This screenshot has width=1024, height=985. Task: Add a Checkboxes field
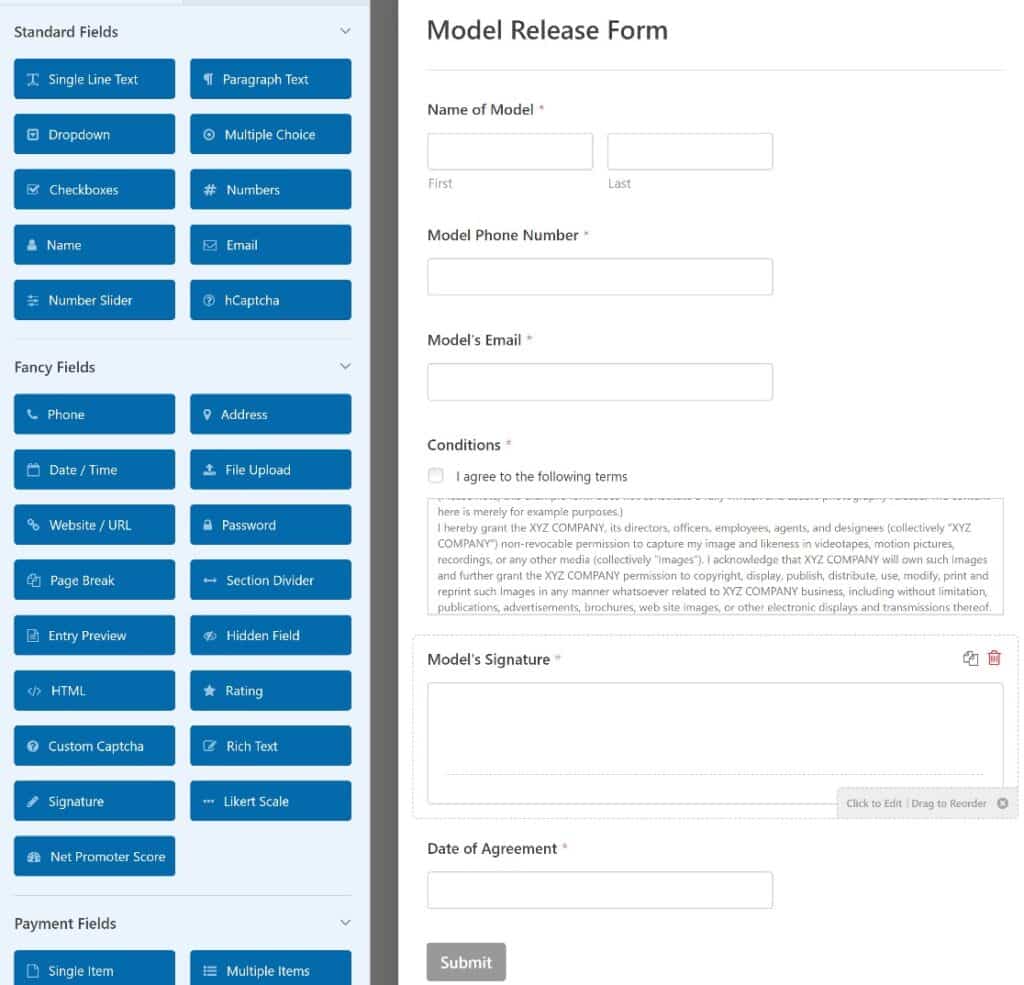[94, 189]
